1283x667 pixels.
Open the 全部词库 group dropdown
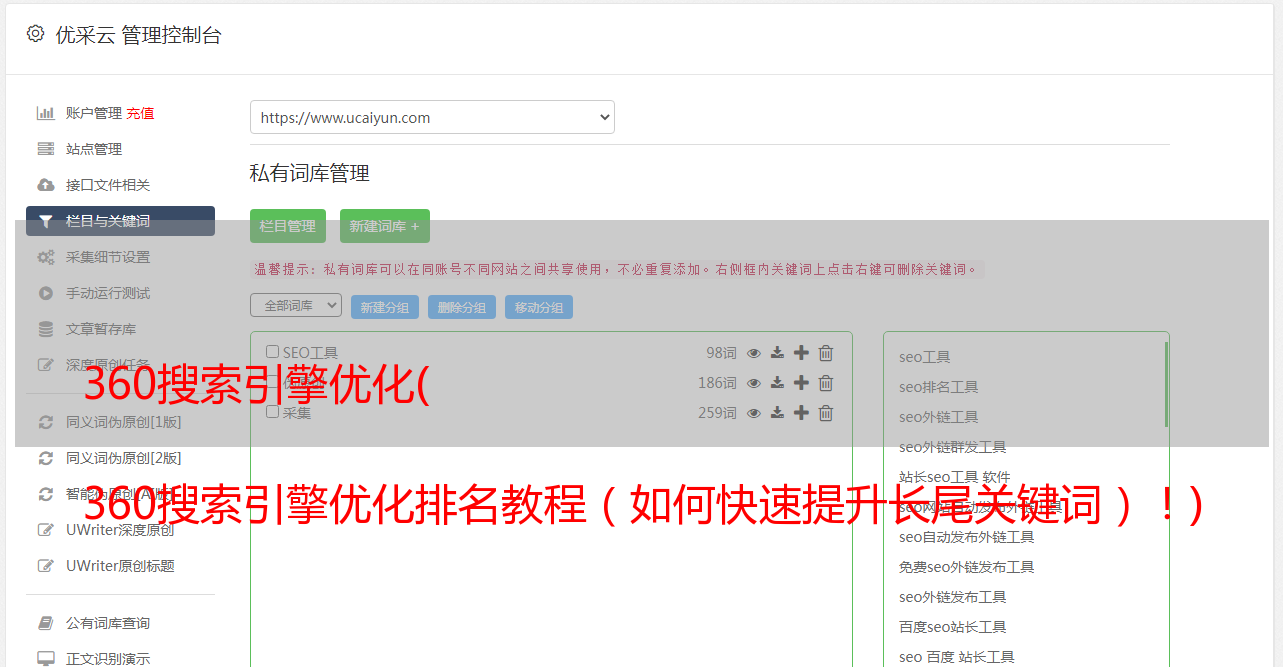(296, 305)
